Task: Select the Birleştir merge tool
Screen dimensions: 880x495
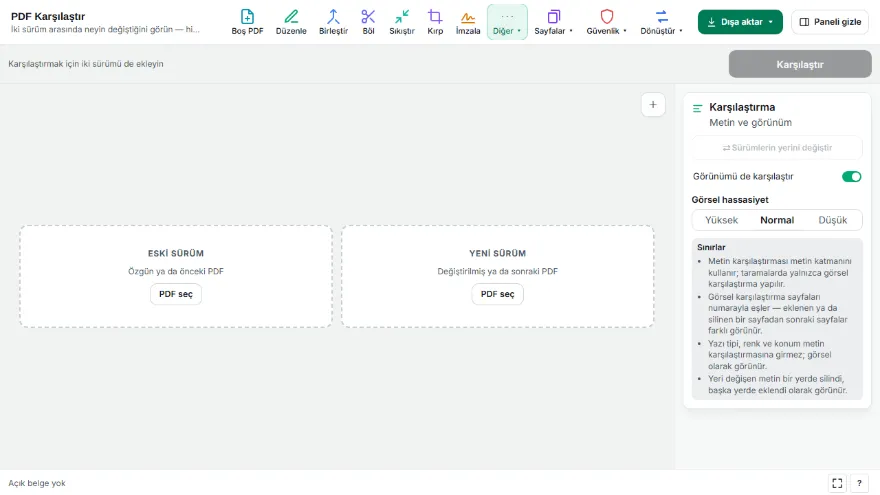Action: [x=333, y=22]
